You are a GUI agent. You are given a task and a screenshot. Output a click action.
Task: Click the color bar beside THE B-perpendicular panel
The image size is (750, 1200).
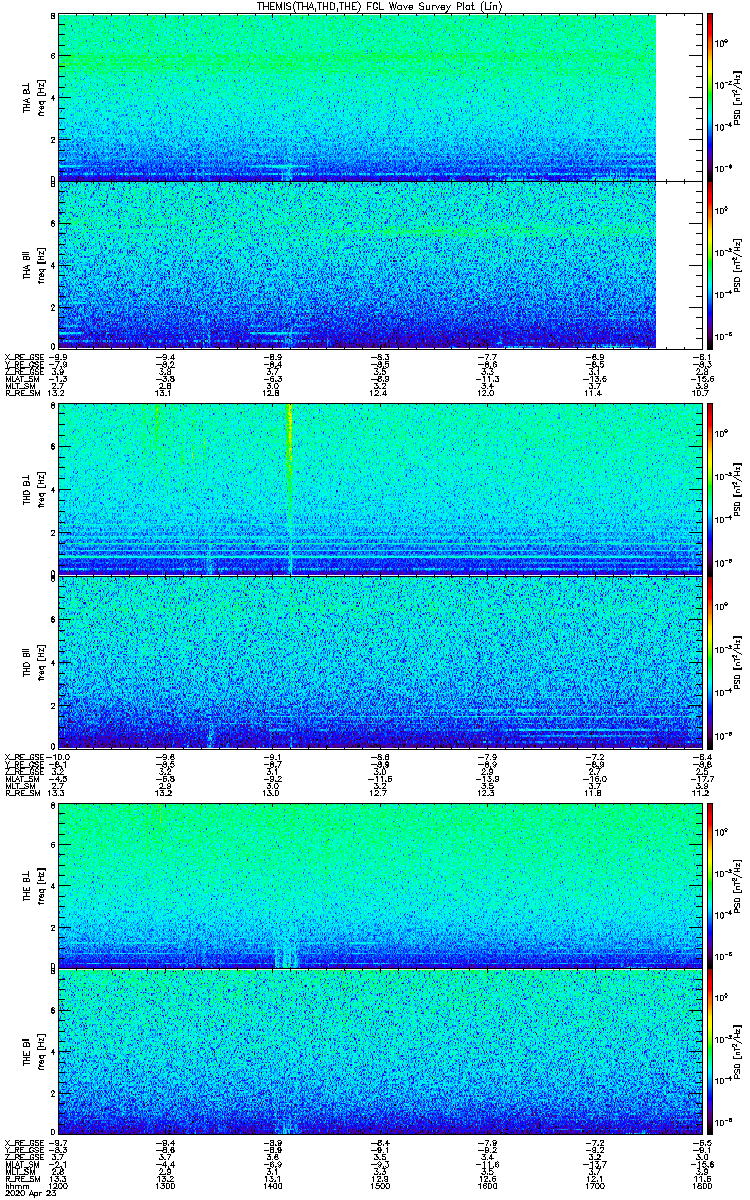pyautogui.click(x=710, y=885)
